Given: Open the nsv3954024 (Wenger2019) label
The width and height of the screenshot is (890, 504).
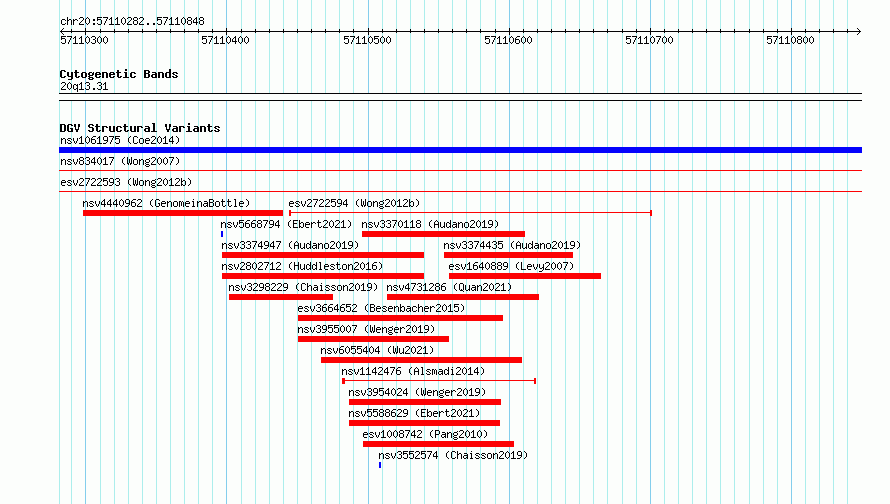Looking at the screenshot, I should (417, 392).
